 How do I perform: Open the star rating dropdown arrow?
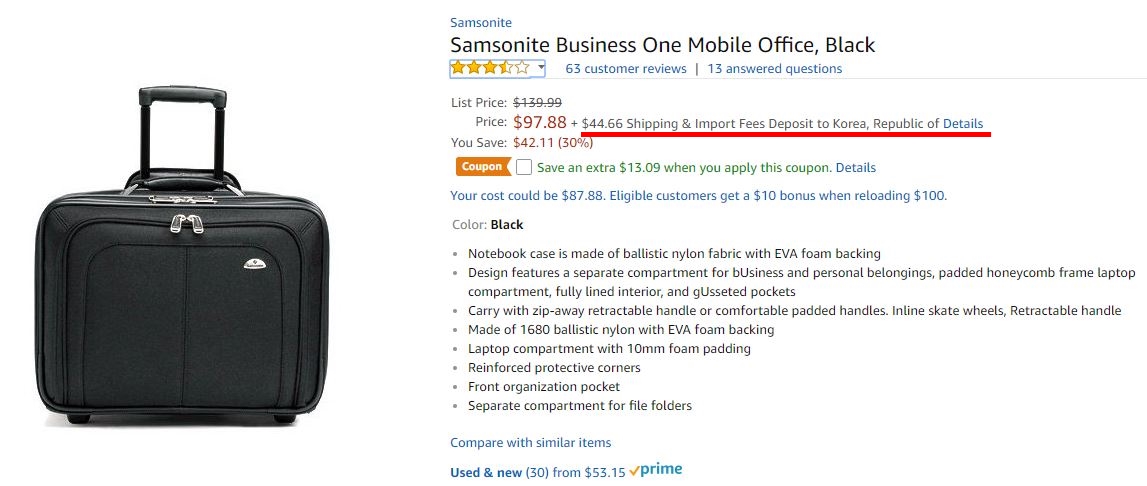click(x=541, y=67)
